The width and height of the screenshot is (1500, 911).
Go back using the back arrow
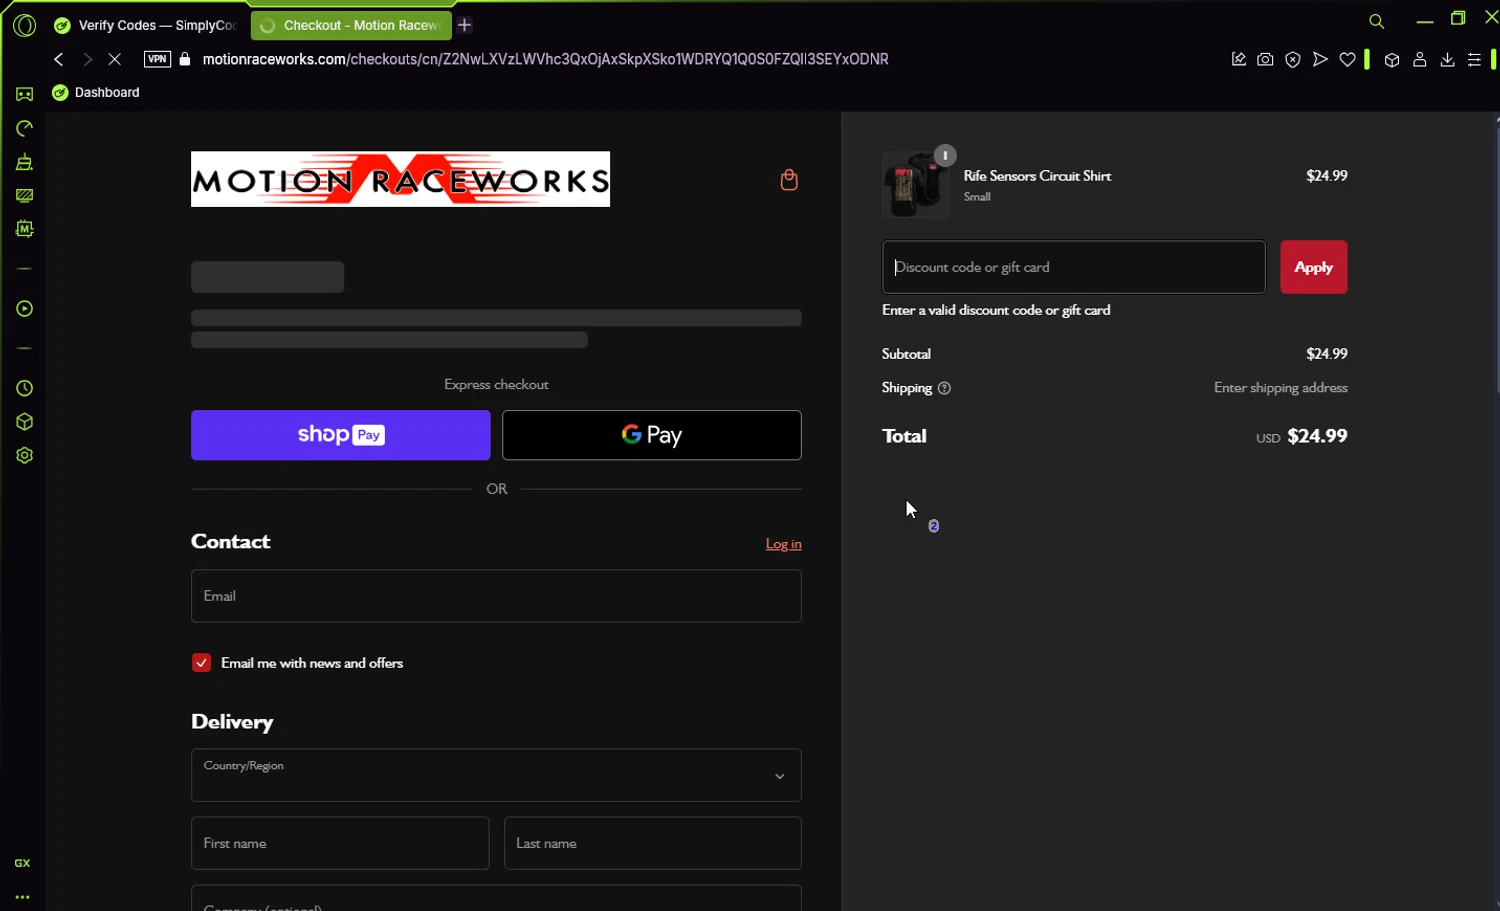tap(59, 59)
